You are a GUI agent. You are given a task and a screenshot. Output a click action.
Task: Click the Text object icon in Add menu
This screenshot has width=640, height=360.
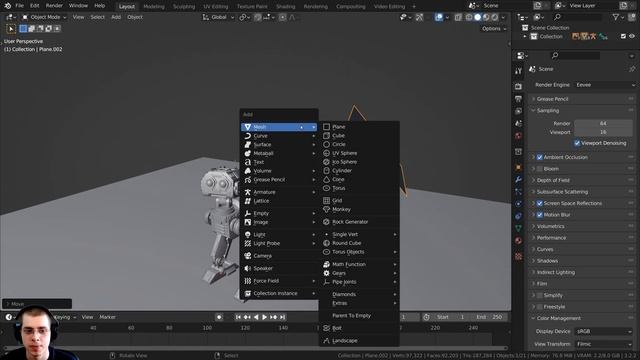[x=248, y=162]
